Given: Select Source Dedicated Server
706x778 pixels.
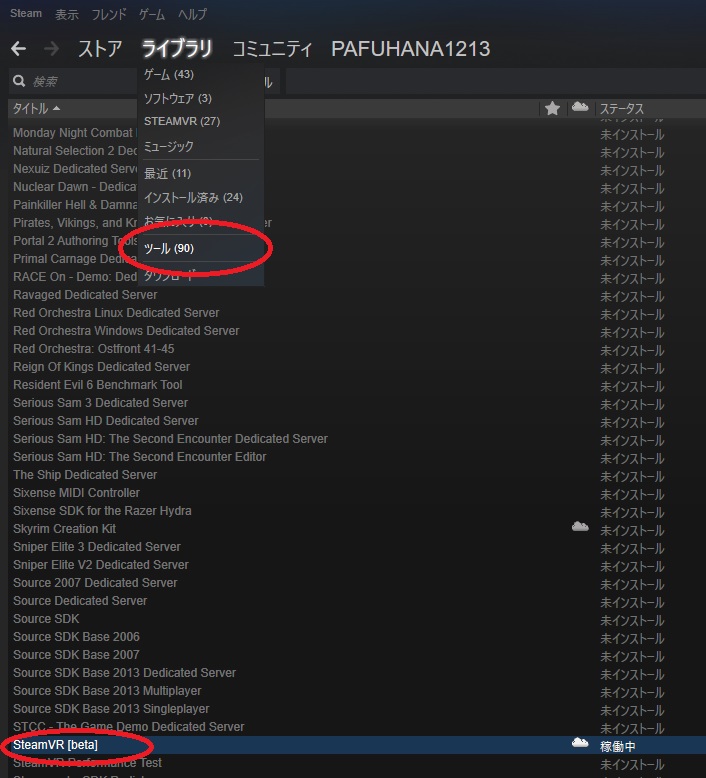Looking at the screenshot, I should pos(80,601).
